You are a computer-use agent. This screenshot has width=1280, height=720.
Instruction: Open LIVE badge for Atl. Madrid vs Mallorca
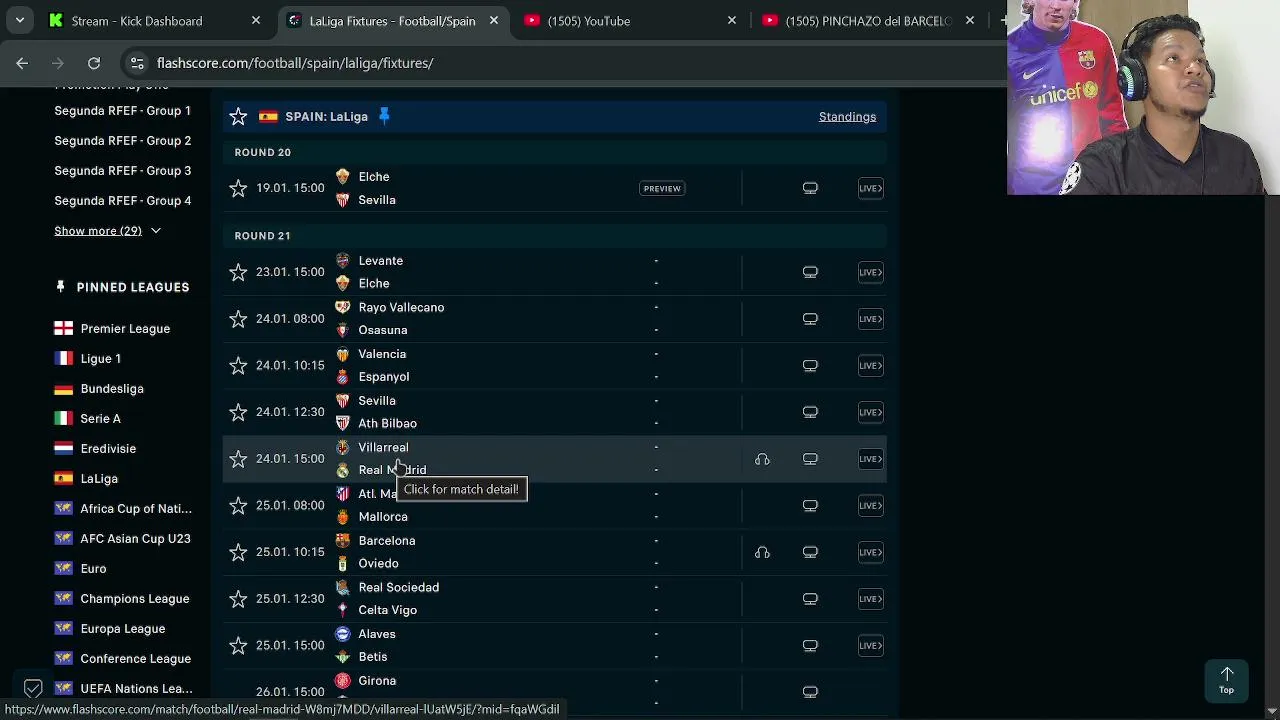[870, 506]
